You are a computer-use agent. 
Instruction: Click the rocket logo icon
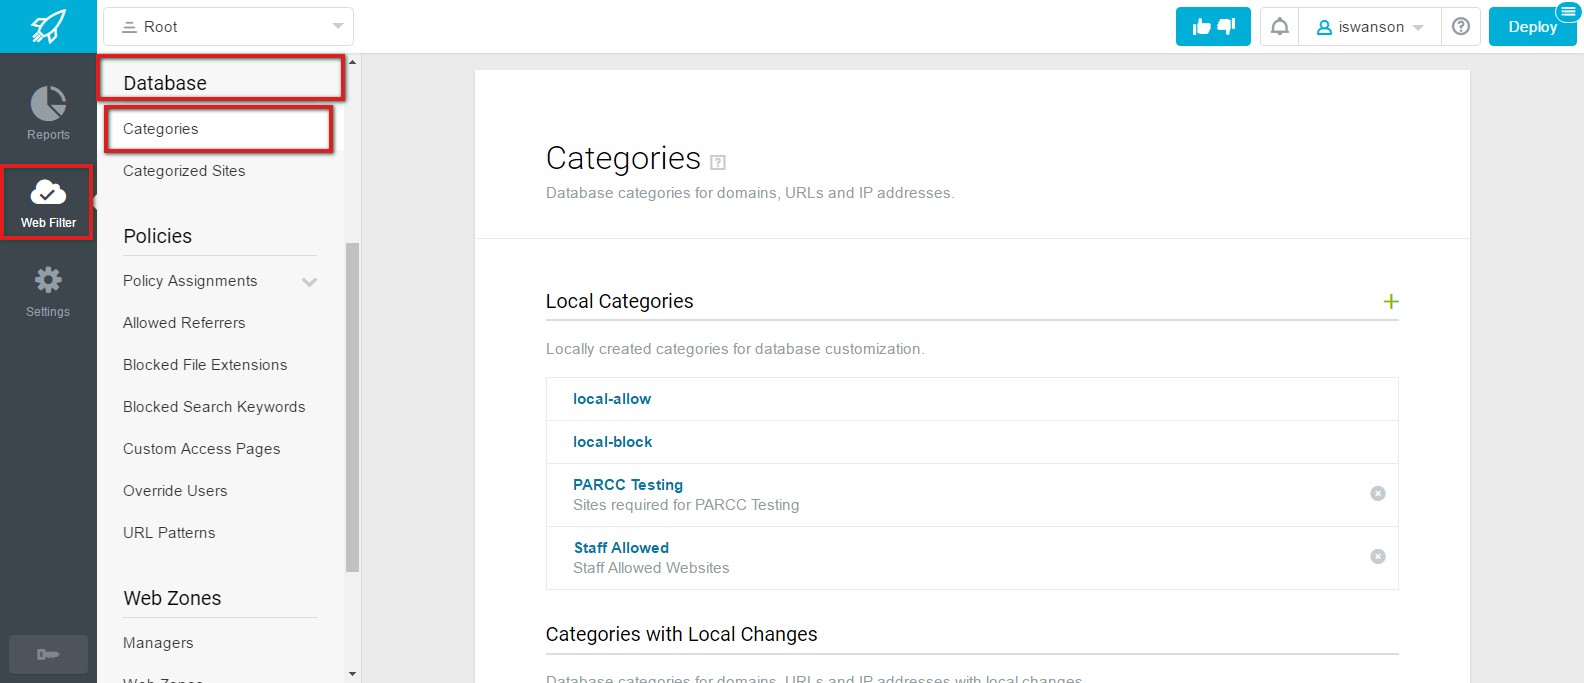click(48, 26)
